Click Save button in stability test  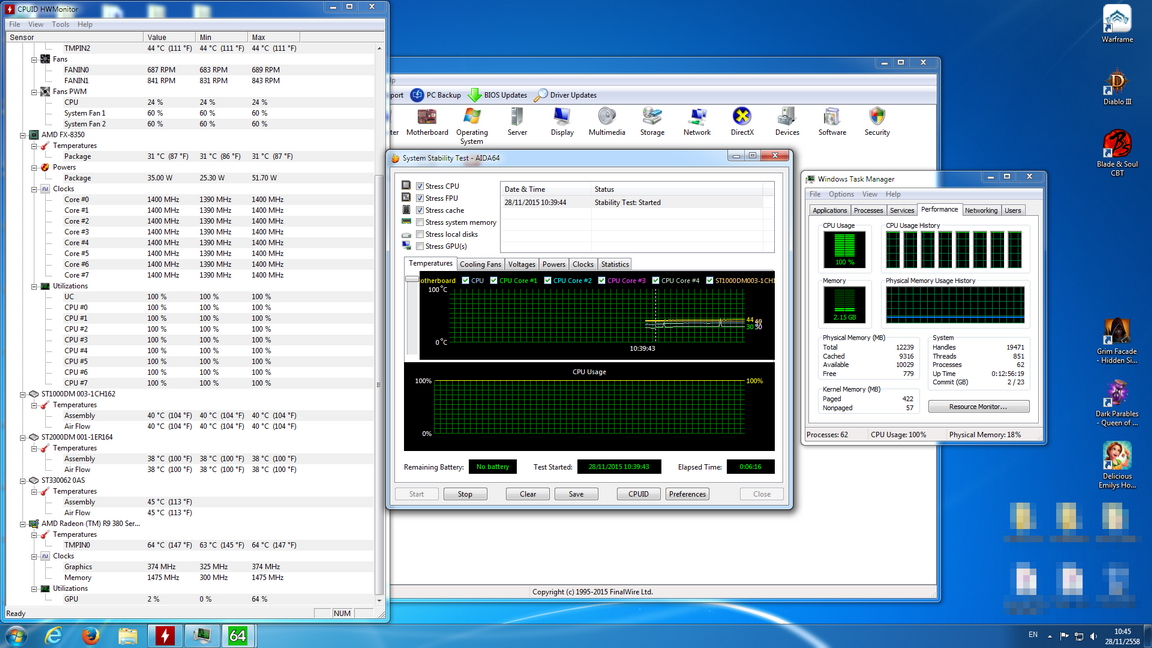pyautogui.click(x=576, y=494)
